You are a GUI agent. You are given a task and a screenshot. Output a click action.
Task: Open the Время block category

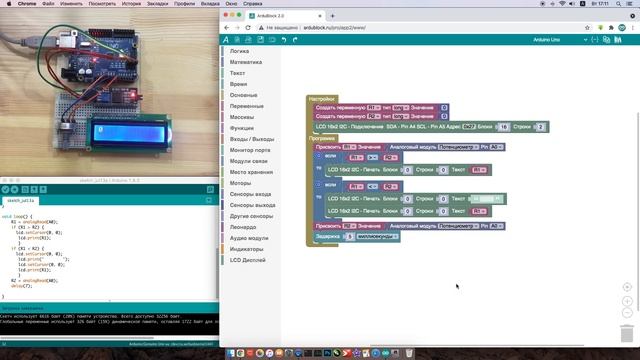pos(238,84)
